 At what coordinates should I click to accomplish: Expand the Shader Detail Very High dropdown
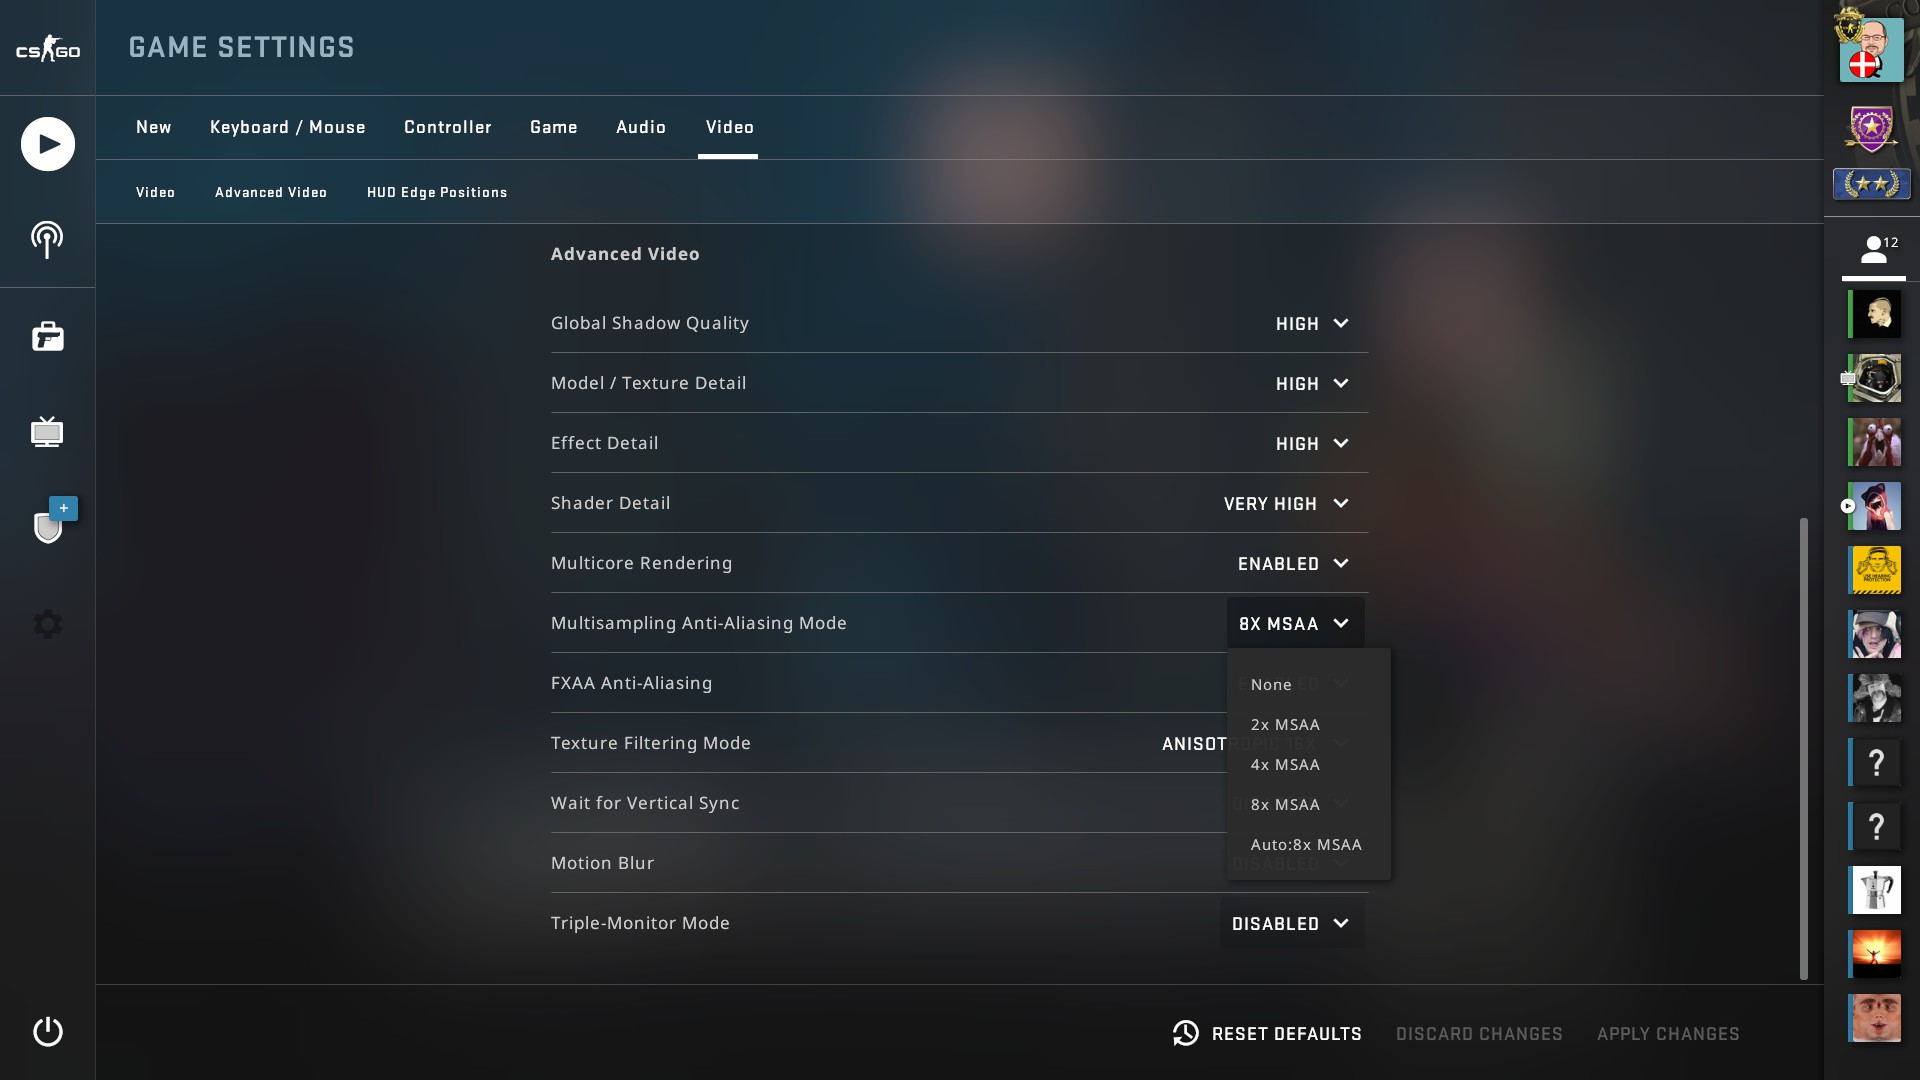[x=1287, y=504]
